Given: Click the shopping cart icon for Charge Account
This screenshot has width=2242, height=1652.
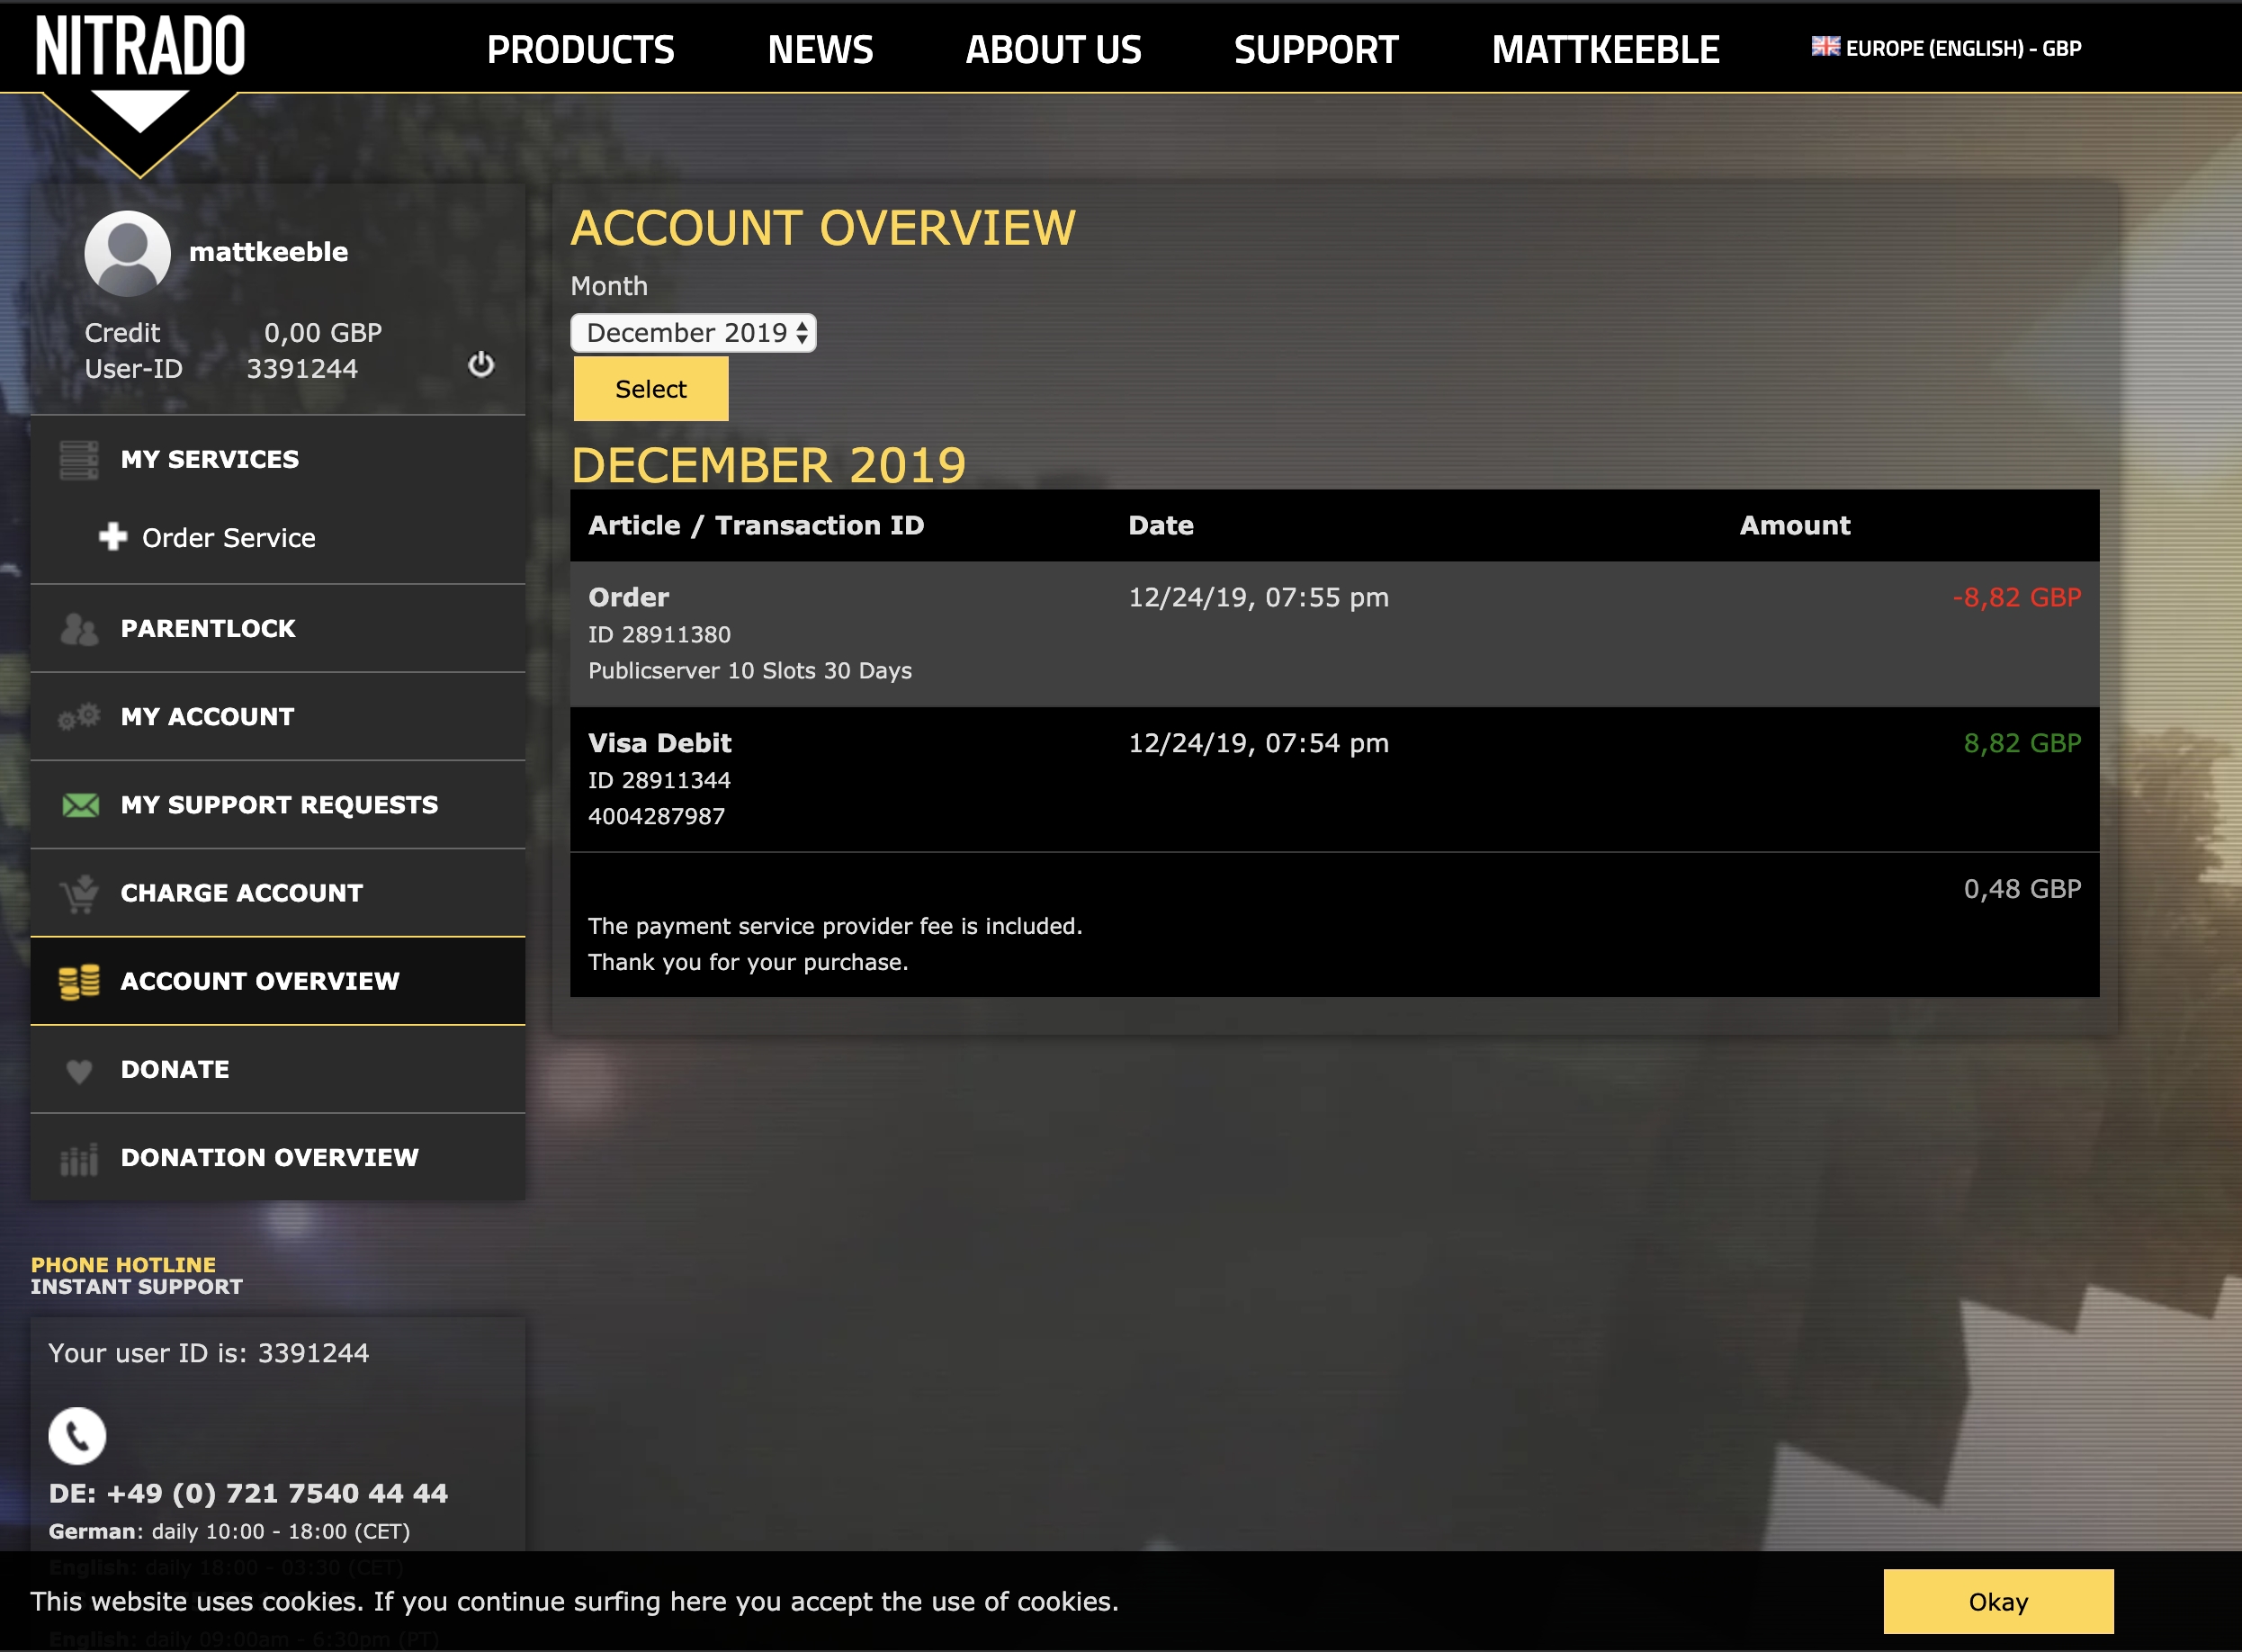Looking at the screenshot, I should (x=80, y=892).
